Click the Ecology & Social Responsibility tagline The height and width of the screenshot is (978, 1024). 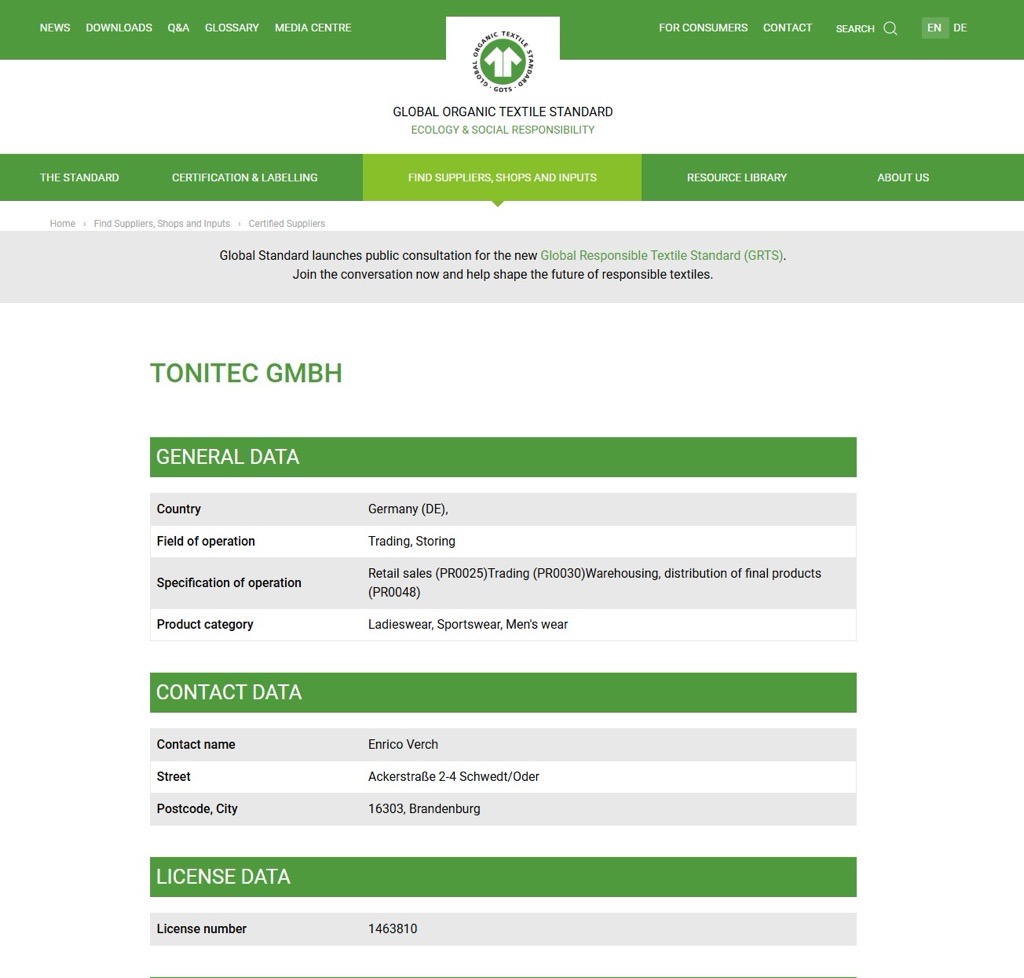click(503, 130)
